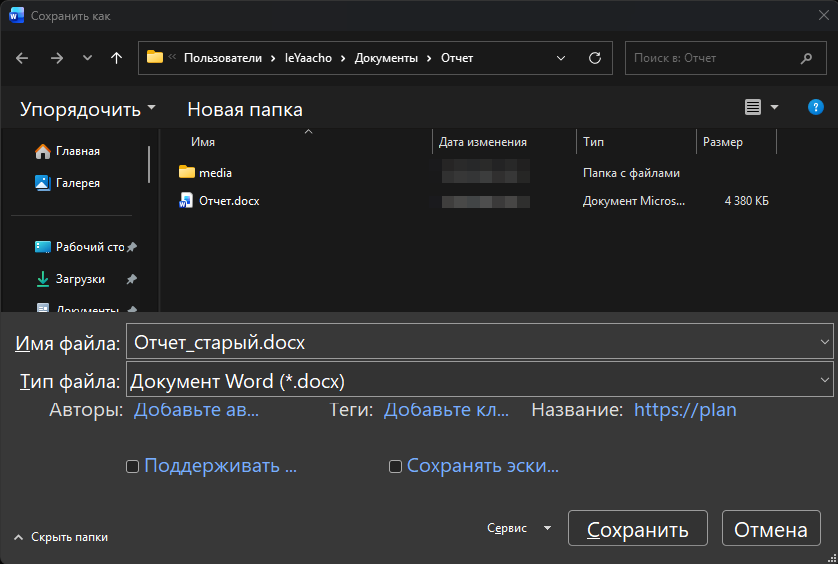838x564 pixels.
Task: Toggle the Поддерживать ... checkbox
Action: point(133,467)
